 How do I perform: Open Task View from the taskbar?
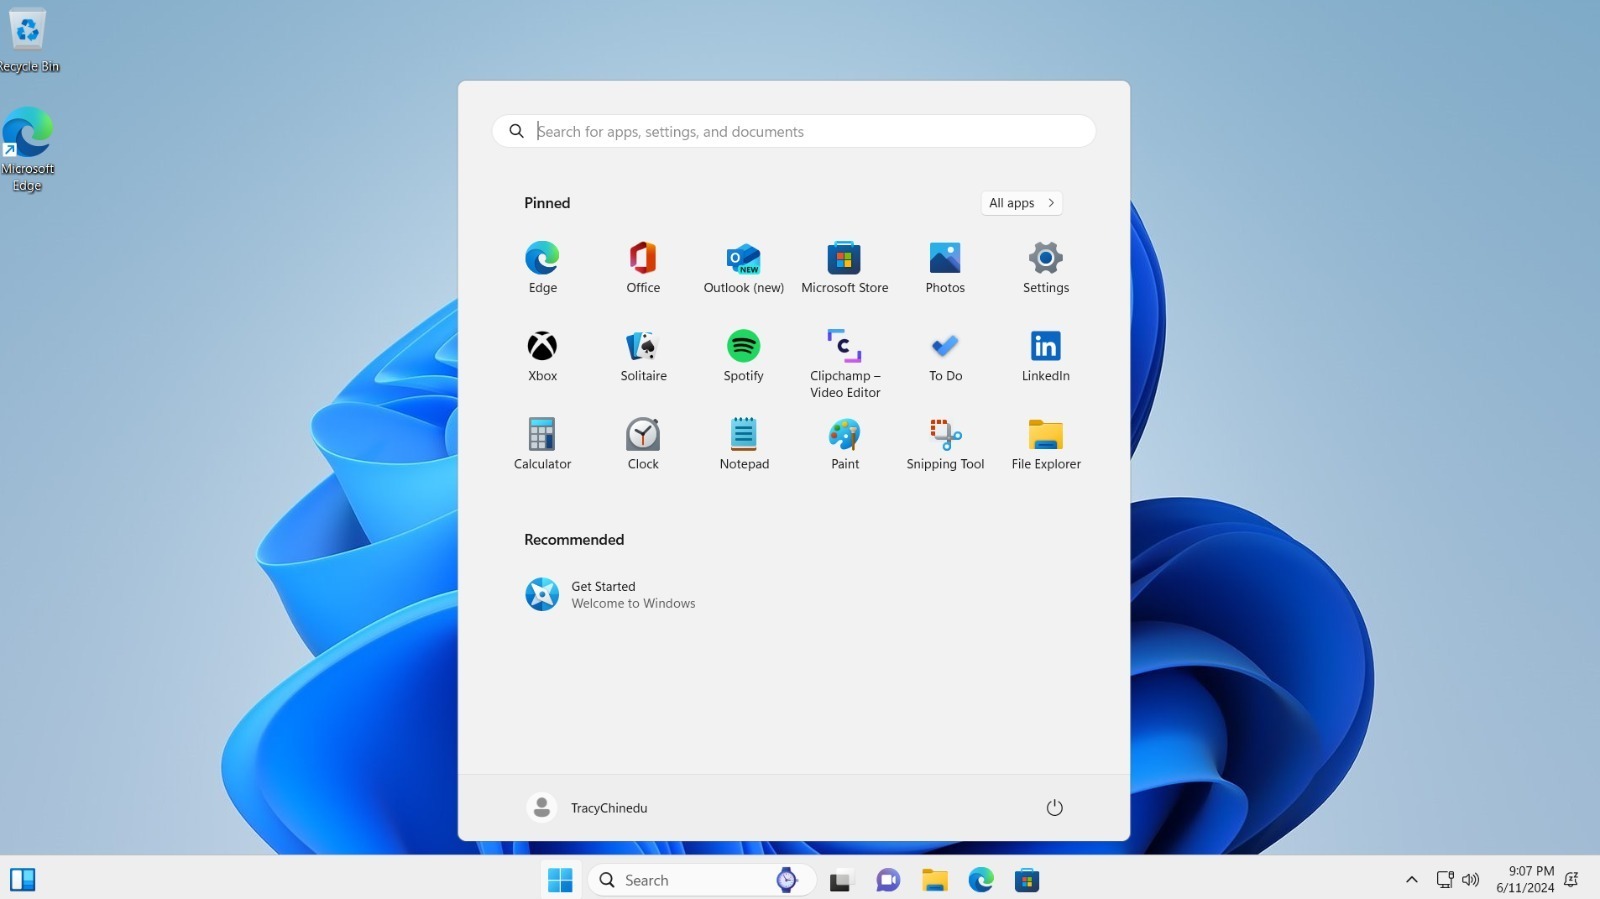[840, 881]
